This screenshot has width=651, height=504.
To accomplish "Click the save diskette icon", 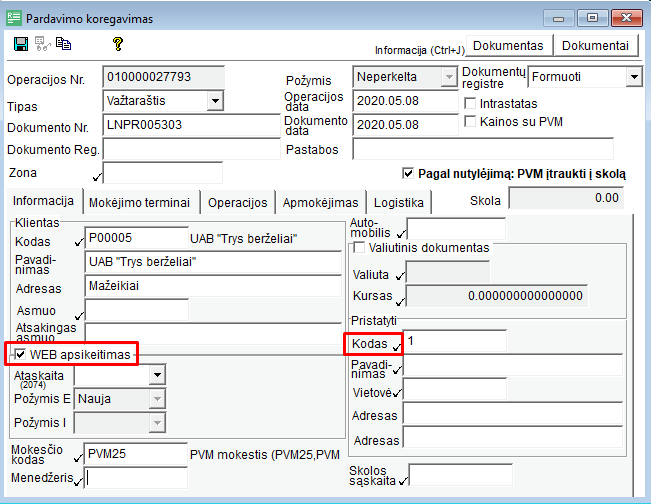I will point(21,44).
